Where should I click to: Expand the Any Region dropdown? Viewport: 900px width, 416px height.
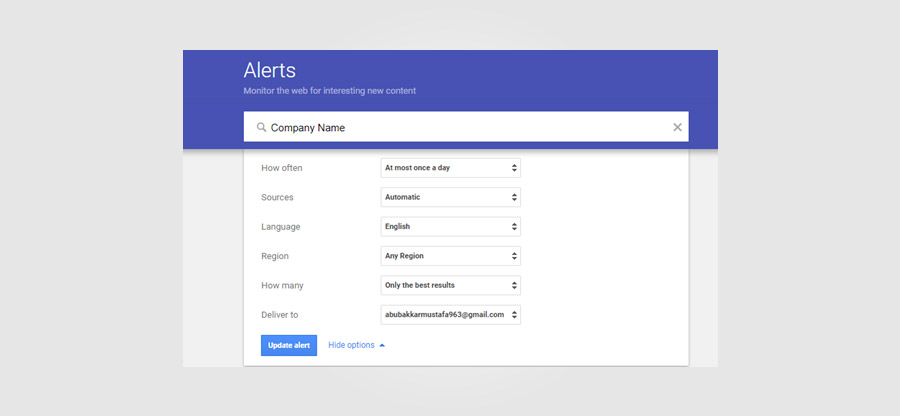tap(451, 256)
